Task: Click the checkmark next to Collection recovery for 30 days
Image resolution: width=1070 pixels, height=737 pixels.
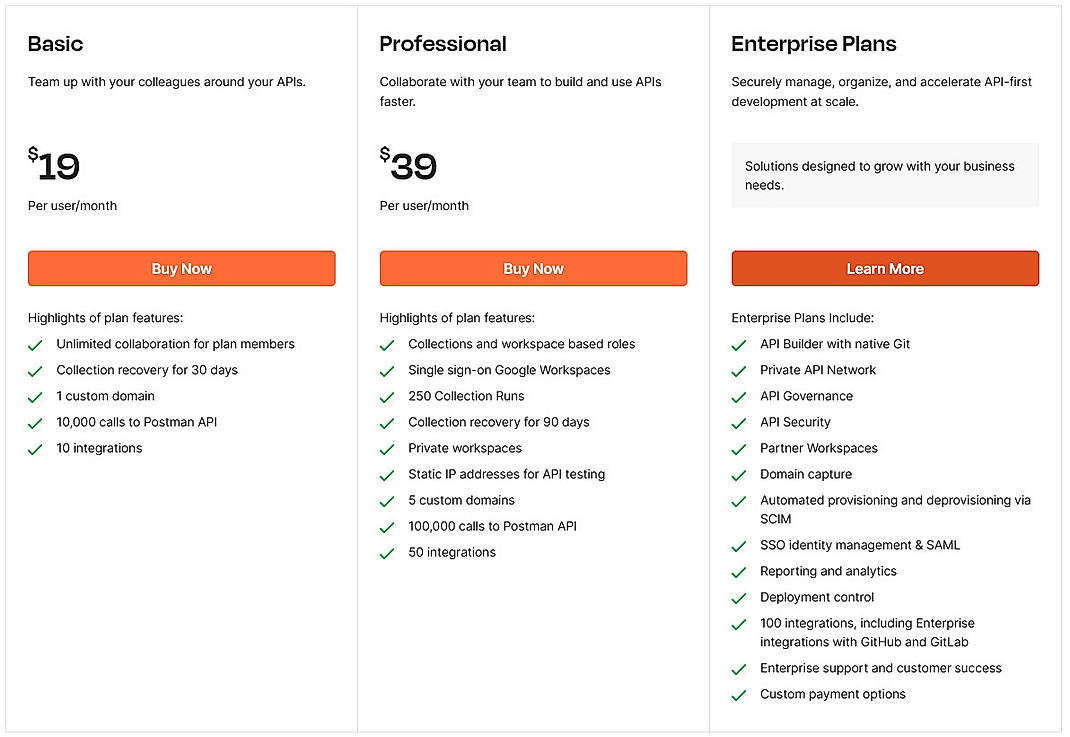Action: pyautogui.click(x=35, y=370)
